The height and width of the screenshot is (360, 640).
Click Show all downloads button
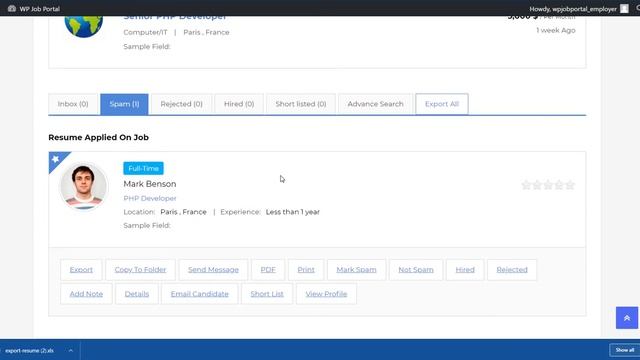624,350
